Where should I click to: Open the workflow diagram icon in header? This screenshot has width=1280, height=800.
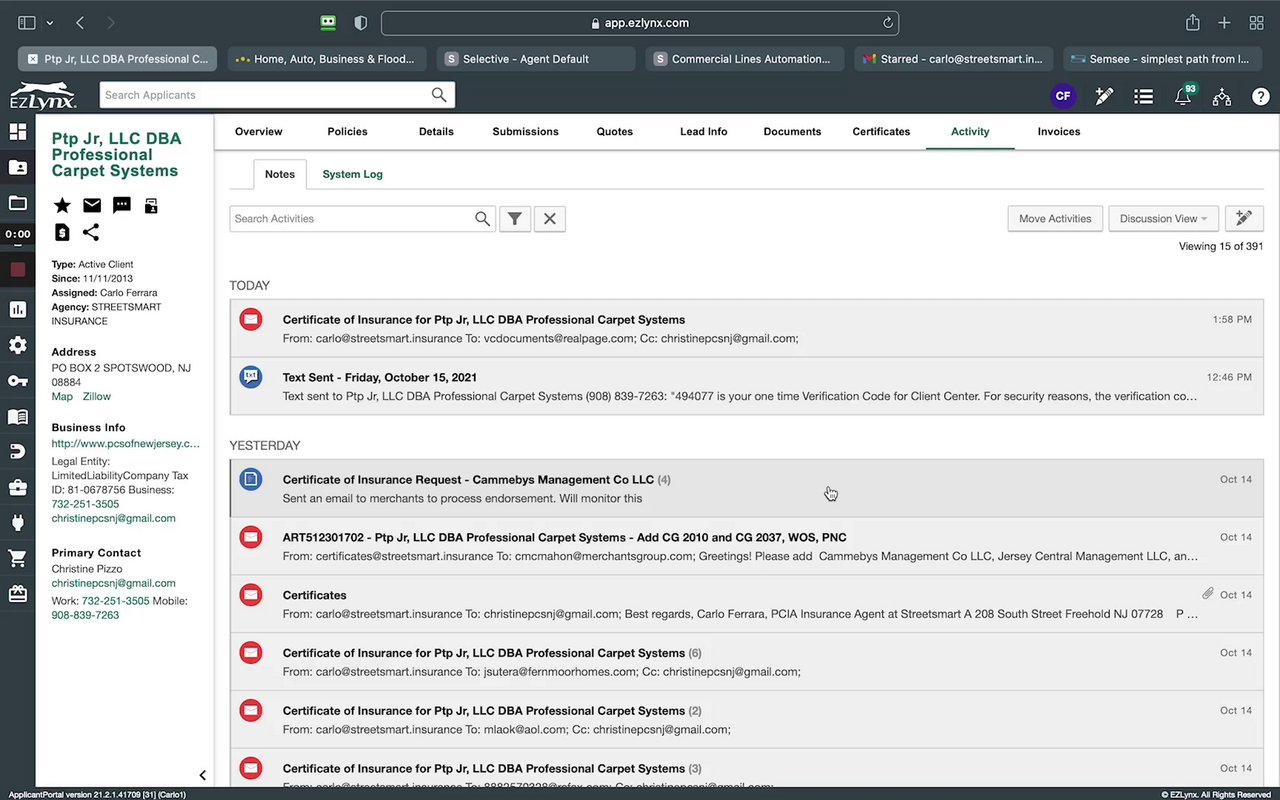point(1222,96)
